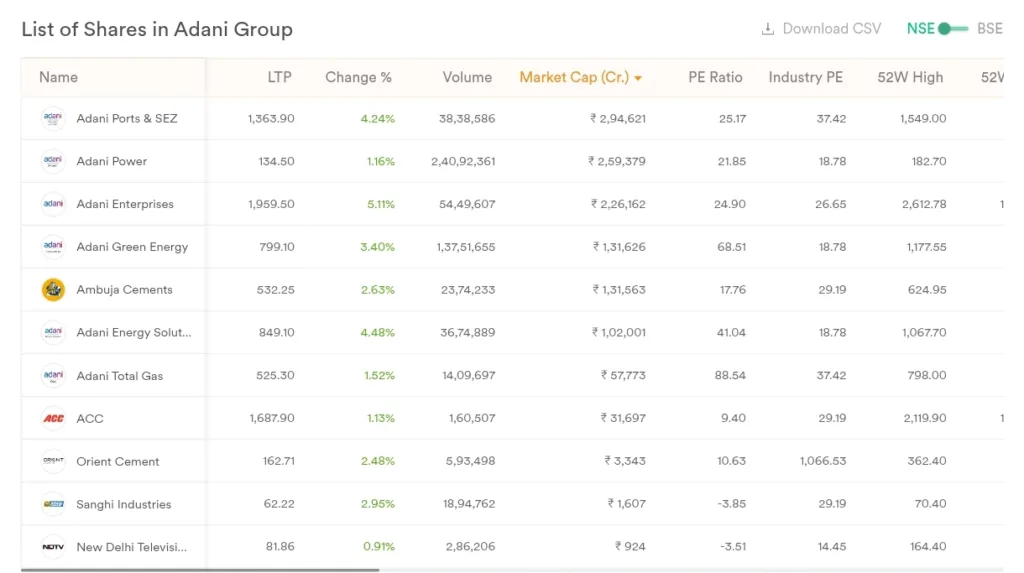Click the Market Cap sort arrow
Screen dimensions: 1024x573
638,78
